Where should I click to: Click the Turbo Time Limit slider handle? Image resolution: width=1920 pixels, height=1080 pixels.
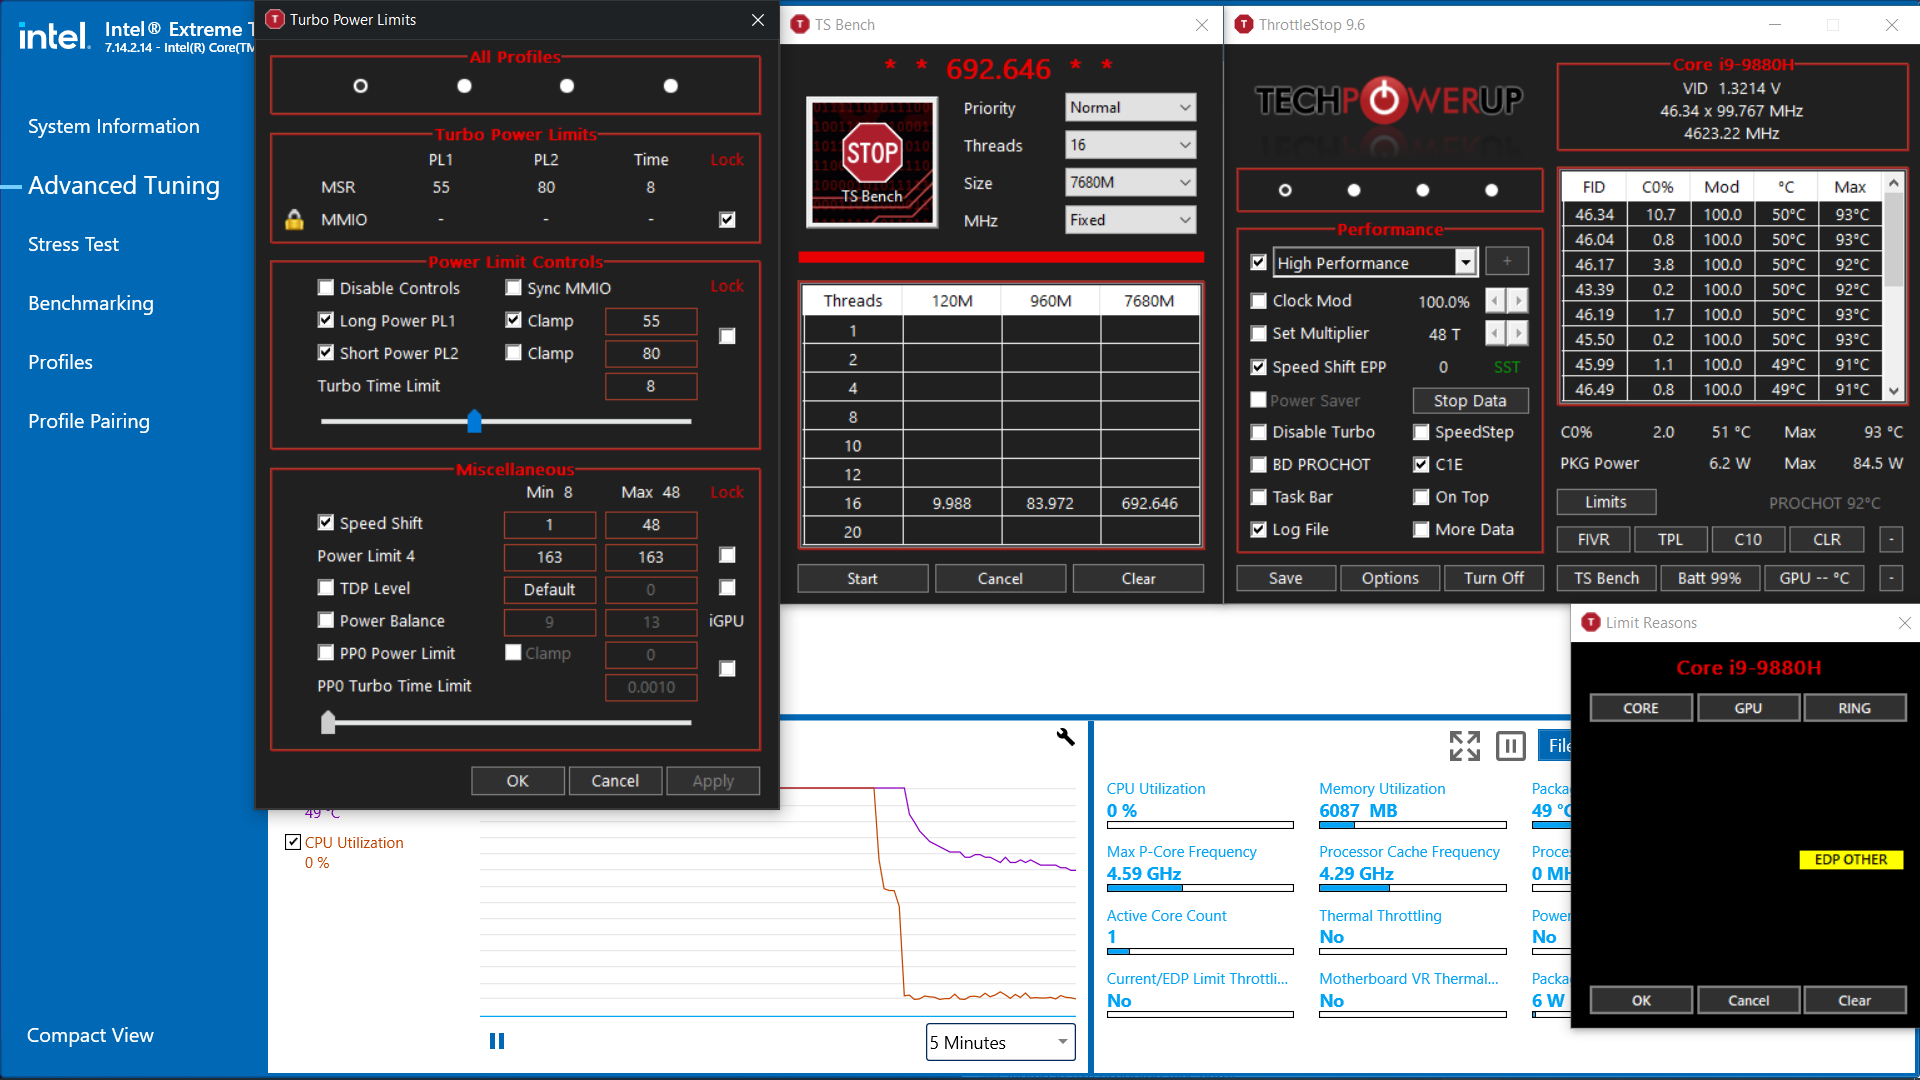click(x=474, y=421)
